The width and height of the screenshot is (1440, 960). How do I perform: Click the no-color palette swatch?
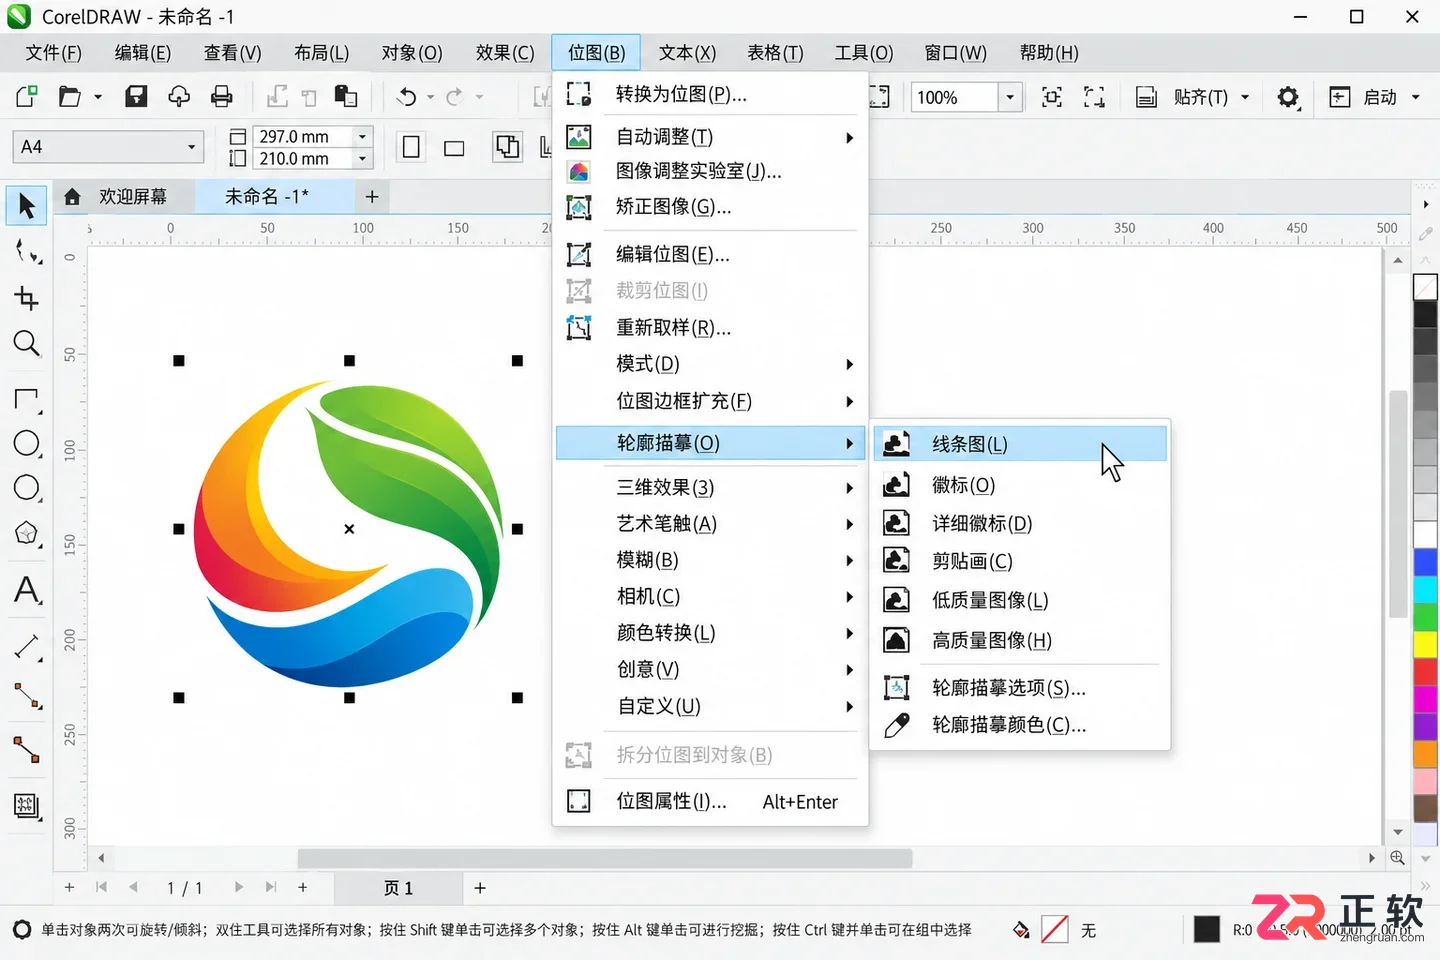pyautogui.click(x=1425, y=288)
